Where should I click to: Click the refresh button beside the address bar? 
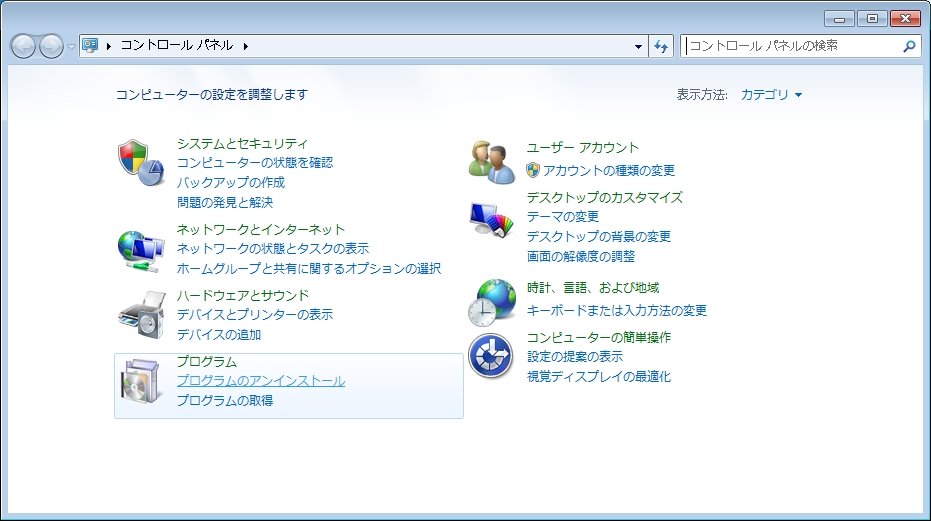click(661, 46)
